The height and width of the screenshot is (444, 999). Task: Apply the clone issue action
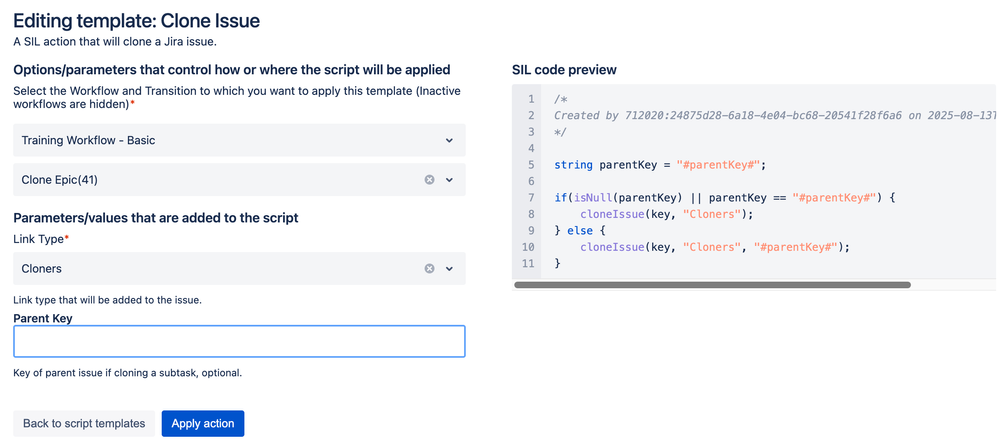203,424
